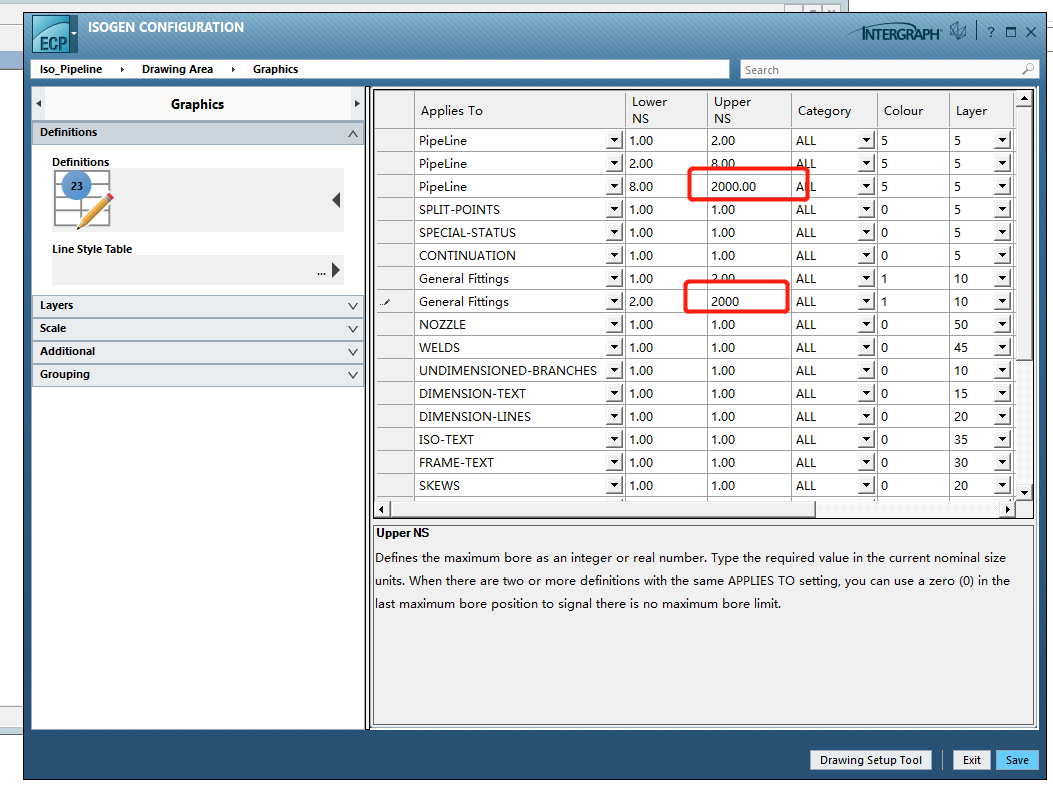Click the arrow after Drawing Area breadcrumb
The image size is (1053, 790).
[x=233, y=69]
